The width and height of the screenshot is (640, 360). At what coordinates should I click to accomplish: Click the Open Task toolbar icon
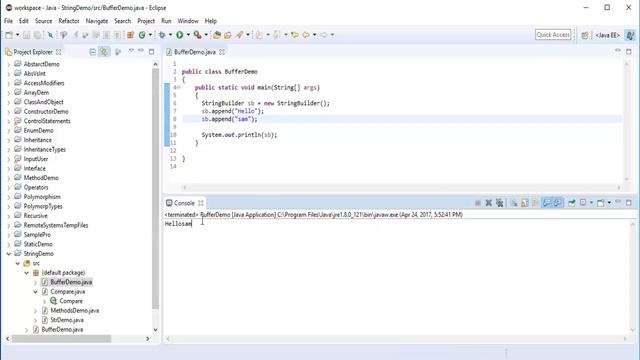[x=228, y=35]
